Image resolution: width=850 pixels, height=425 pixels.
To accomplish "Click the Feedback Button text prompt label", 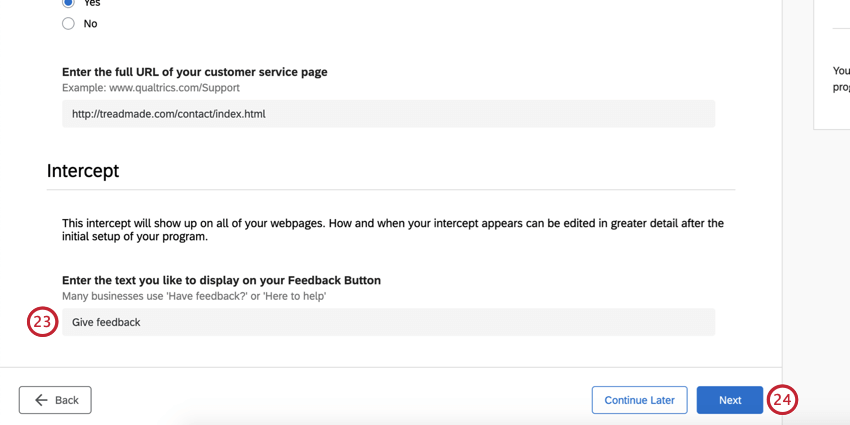I will [221, 280].
